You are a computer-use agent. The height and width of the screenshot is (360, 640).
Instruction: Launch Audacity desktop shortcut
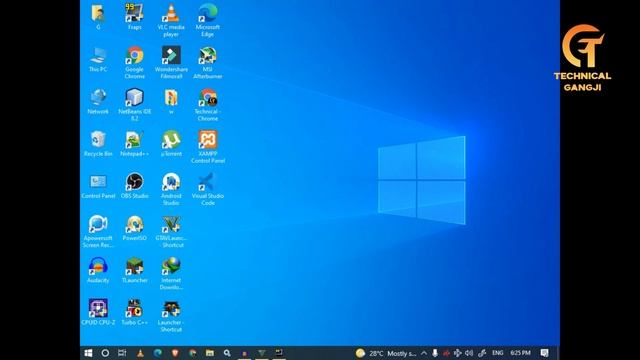[x=98, y=270]
